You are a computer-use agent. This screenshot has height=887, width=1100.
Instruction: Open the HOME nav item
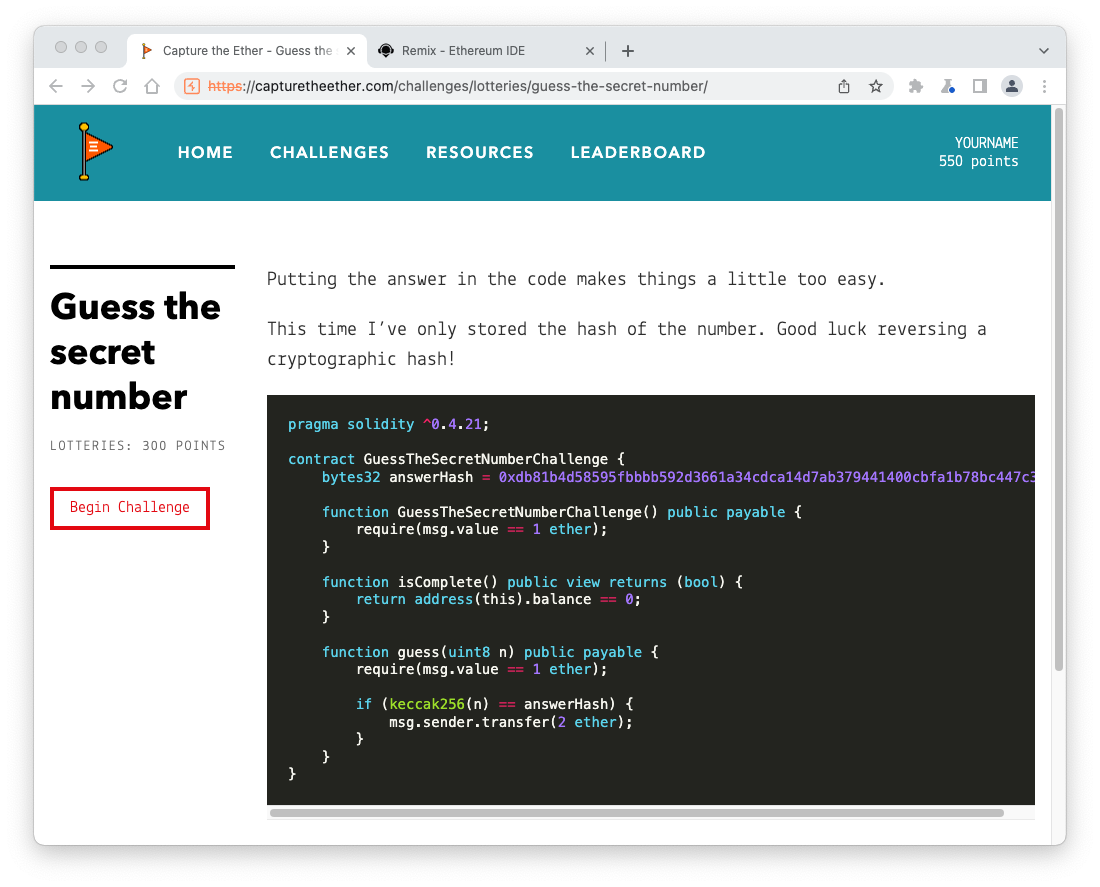[x=205, y=152]
